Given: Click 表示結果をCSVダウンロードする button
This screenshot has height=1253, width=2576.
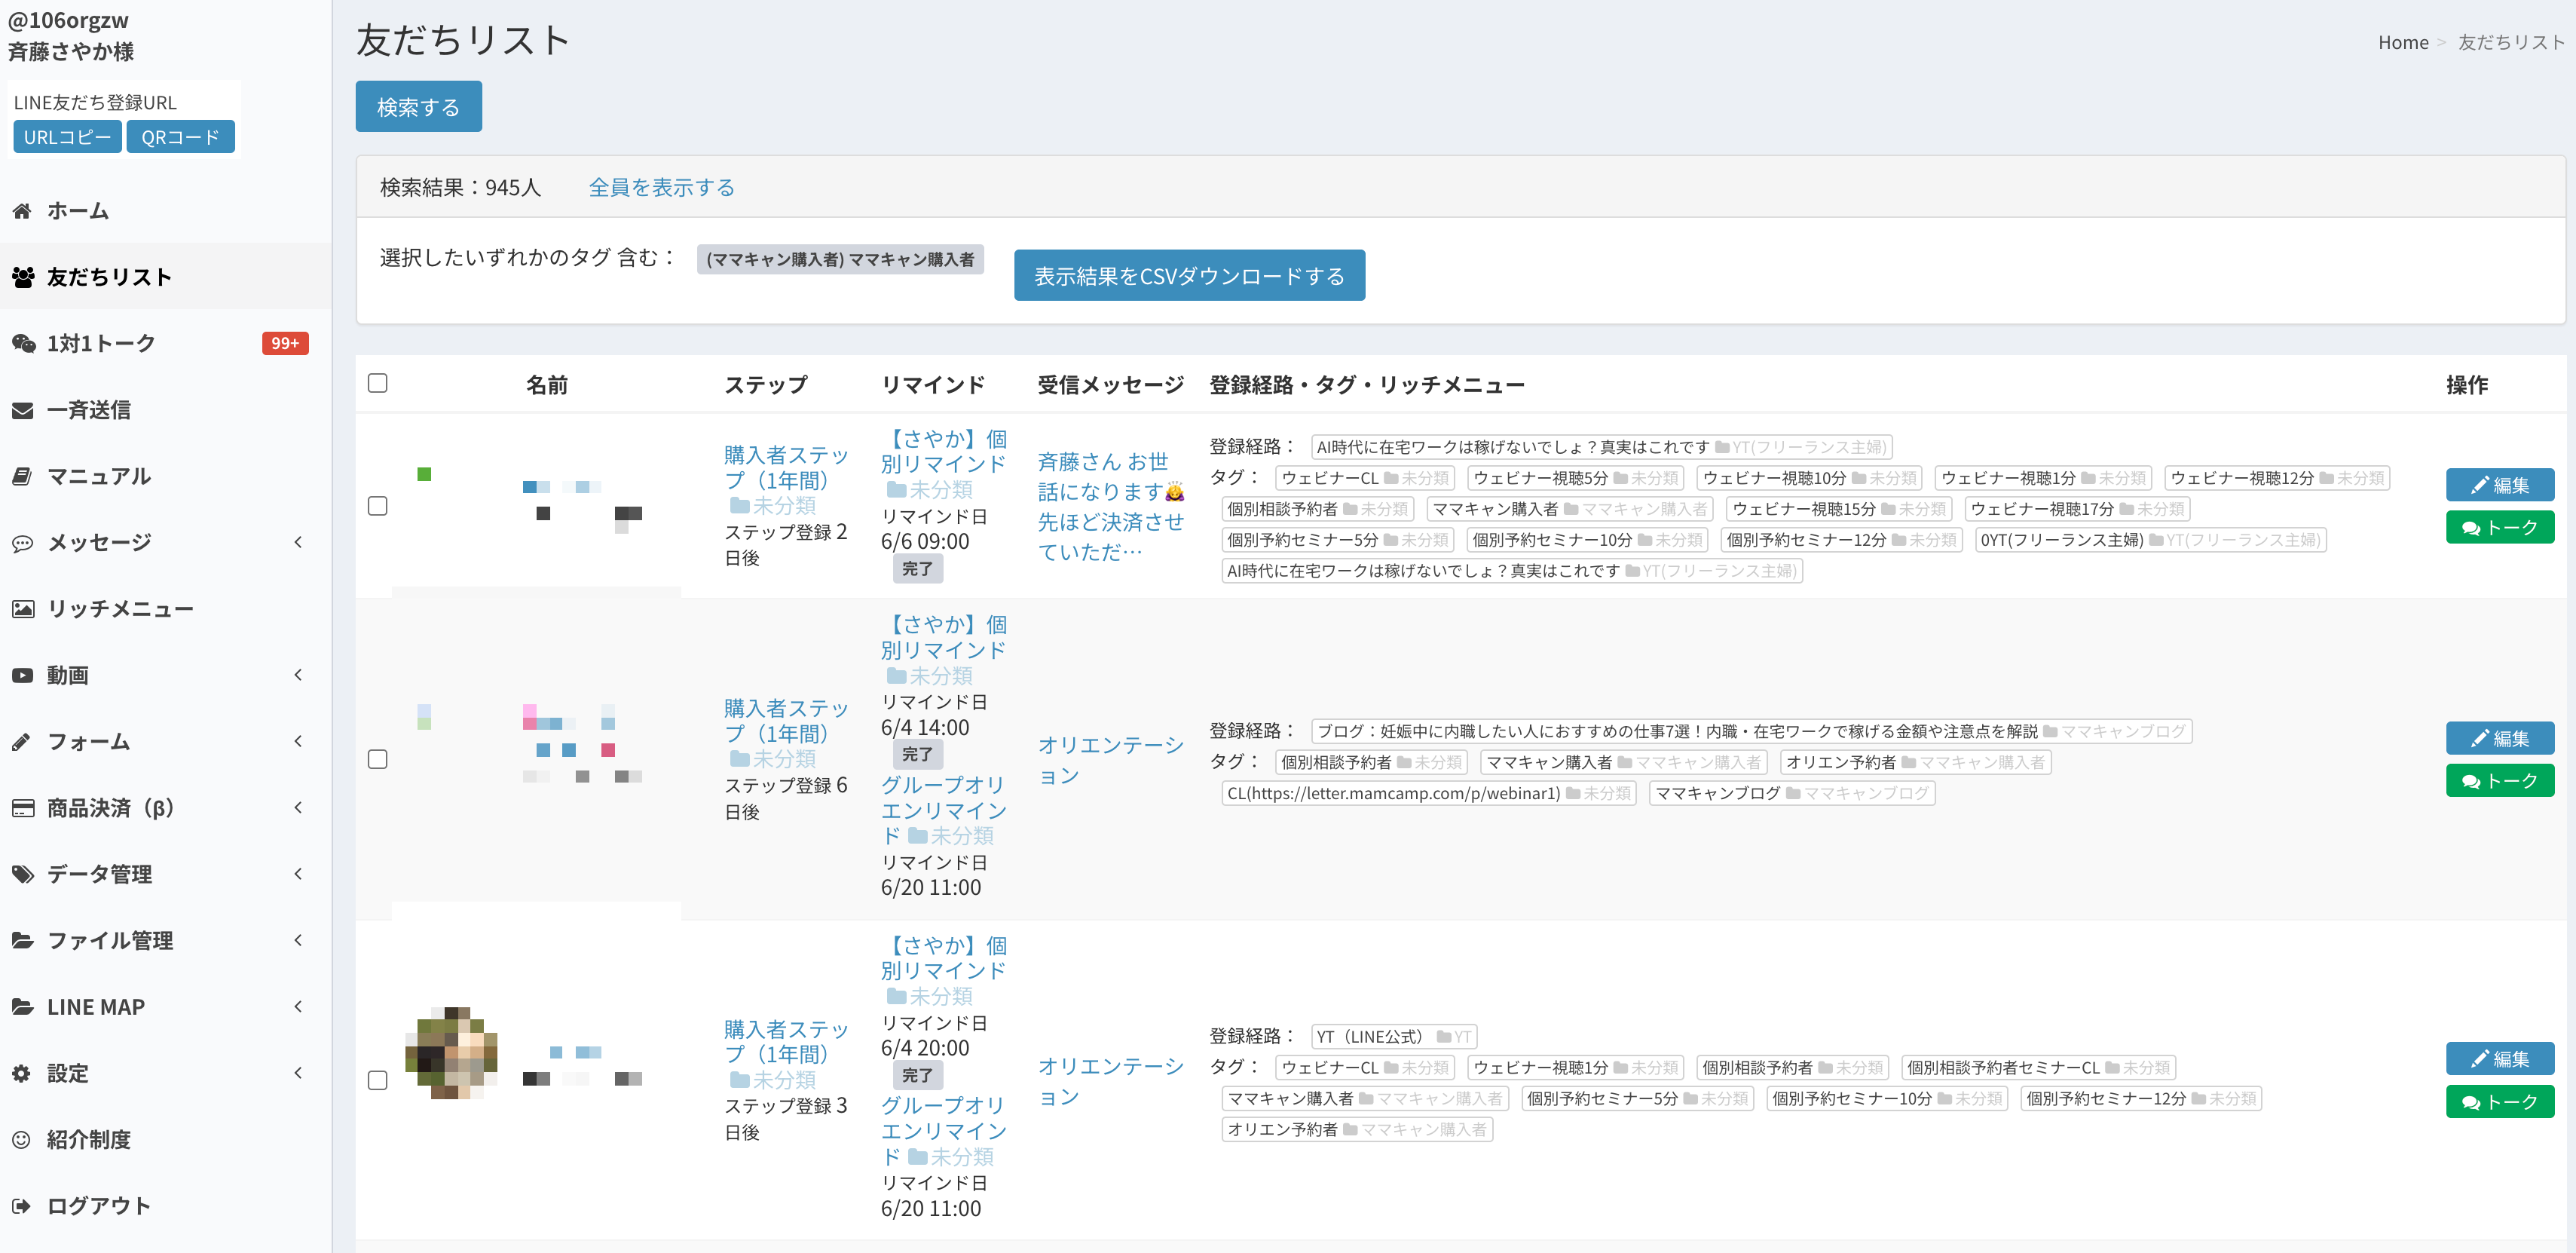Looking at the screenshot, I should pyautogui.click(x=1189, y=275).
